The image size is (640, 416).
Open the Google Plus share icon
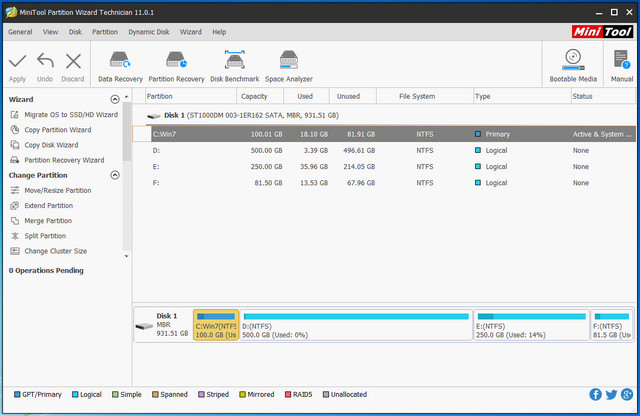tap(627, 394)
